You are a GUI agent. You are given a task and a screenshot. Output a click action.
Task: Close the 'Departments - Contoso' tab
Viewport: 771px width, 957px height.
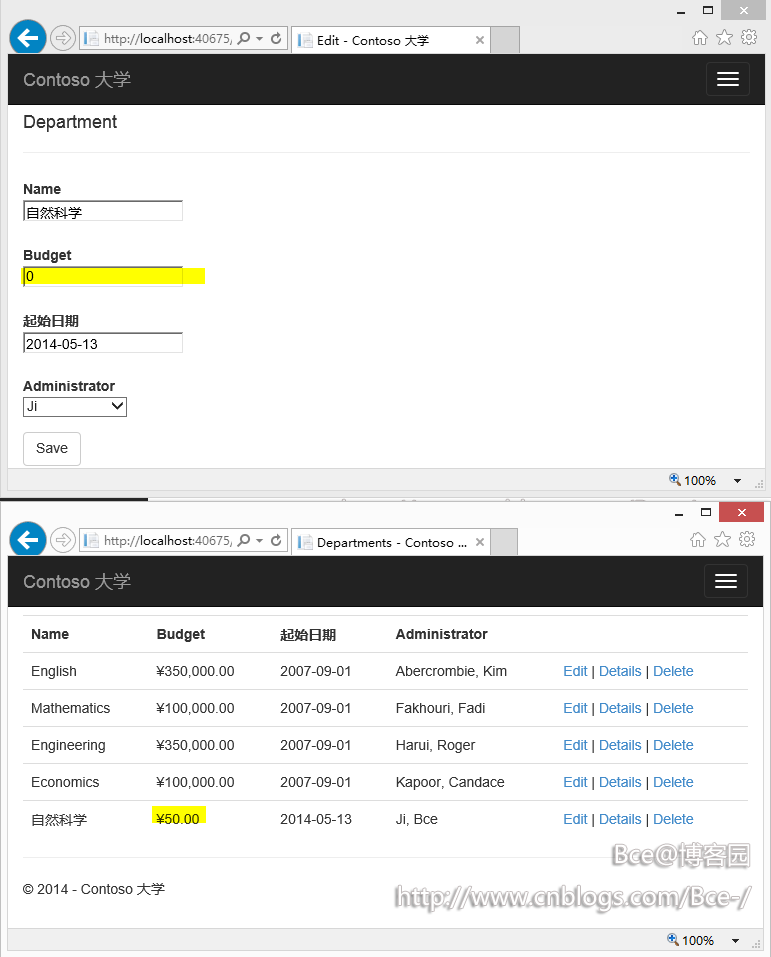(x=480, y=542)
